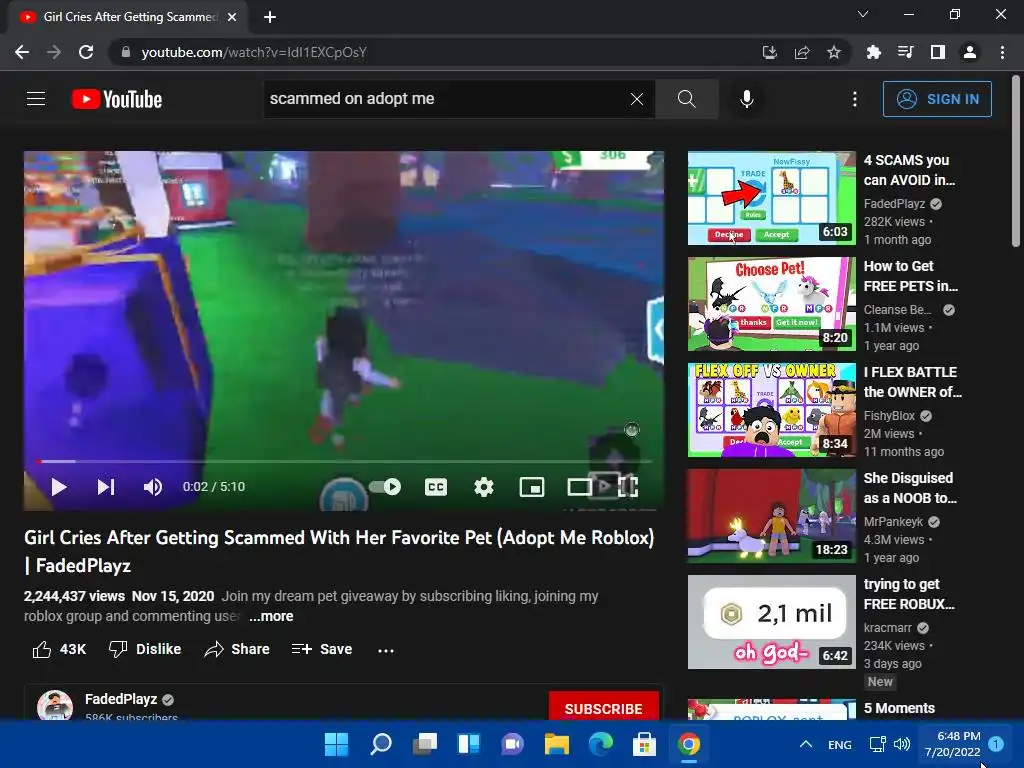Enable miniplayer mode

pyautogui.click(x=532, y=487)
